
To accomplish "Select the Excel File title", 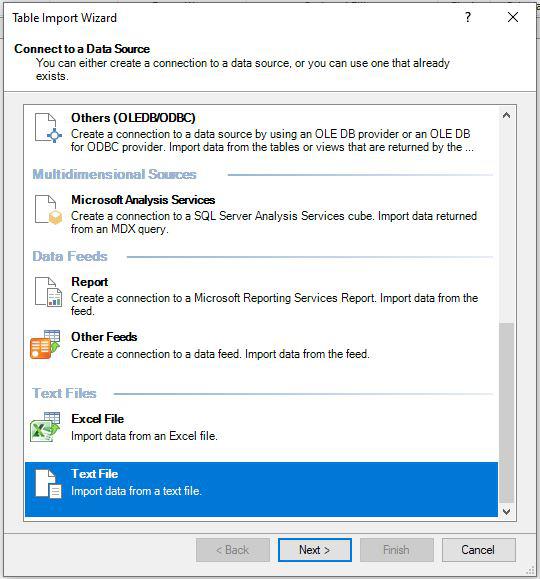I will [x=97, y=419].
